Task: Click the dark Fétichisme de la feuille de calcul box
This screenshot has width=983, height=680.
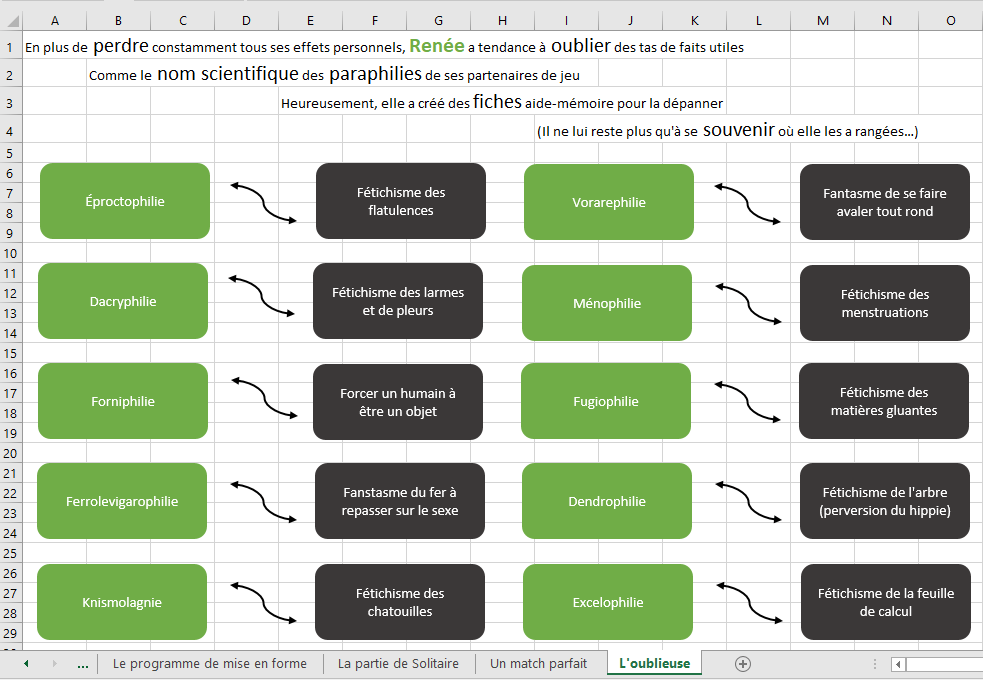Action: [x=885, y=602]
